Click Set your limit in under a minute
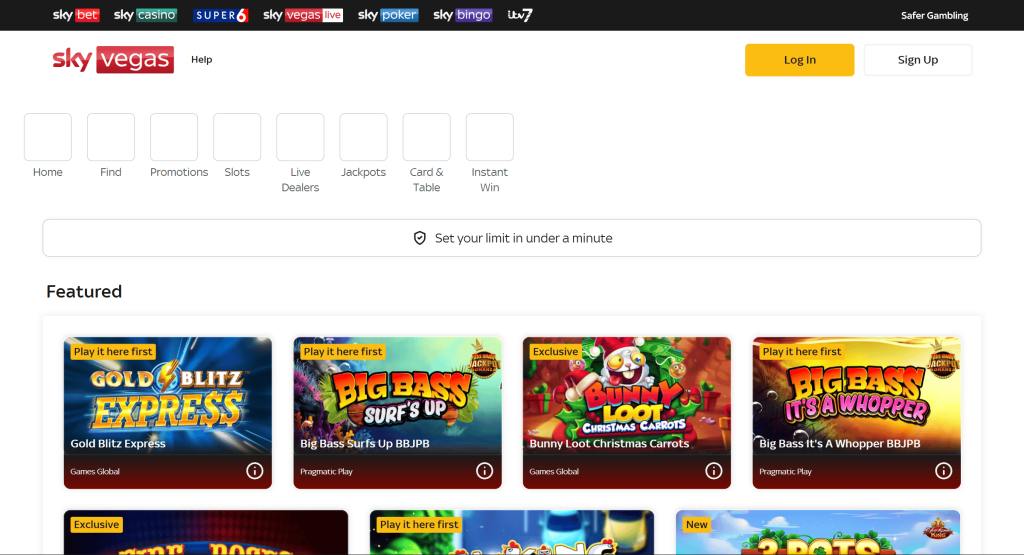This screenshot has width=1024, height=555. pyautogui.click(x=512, y=238)
